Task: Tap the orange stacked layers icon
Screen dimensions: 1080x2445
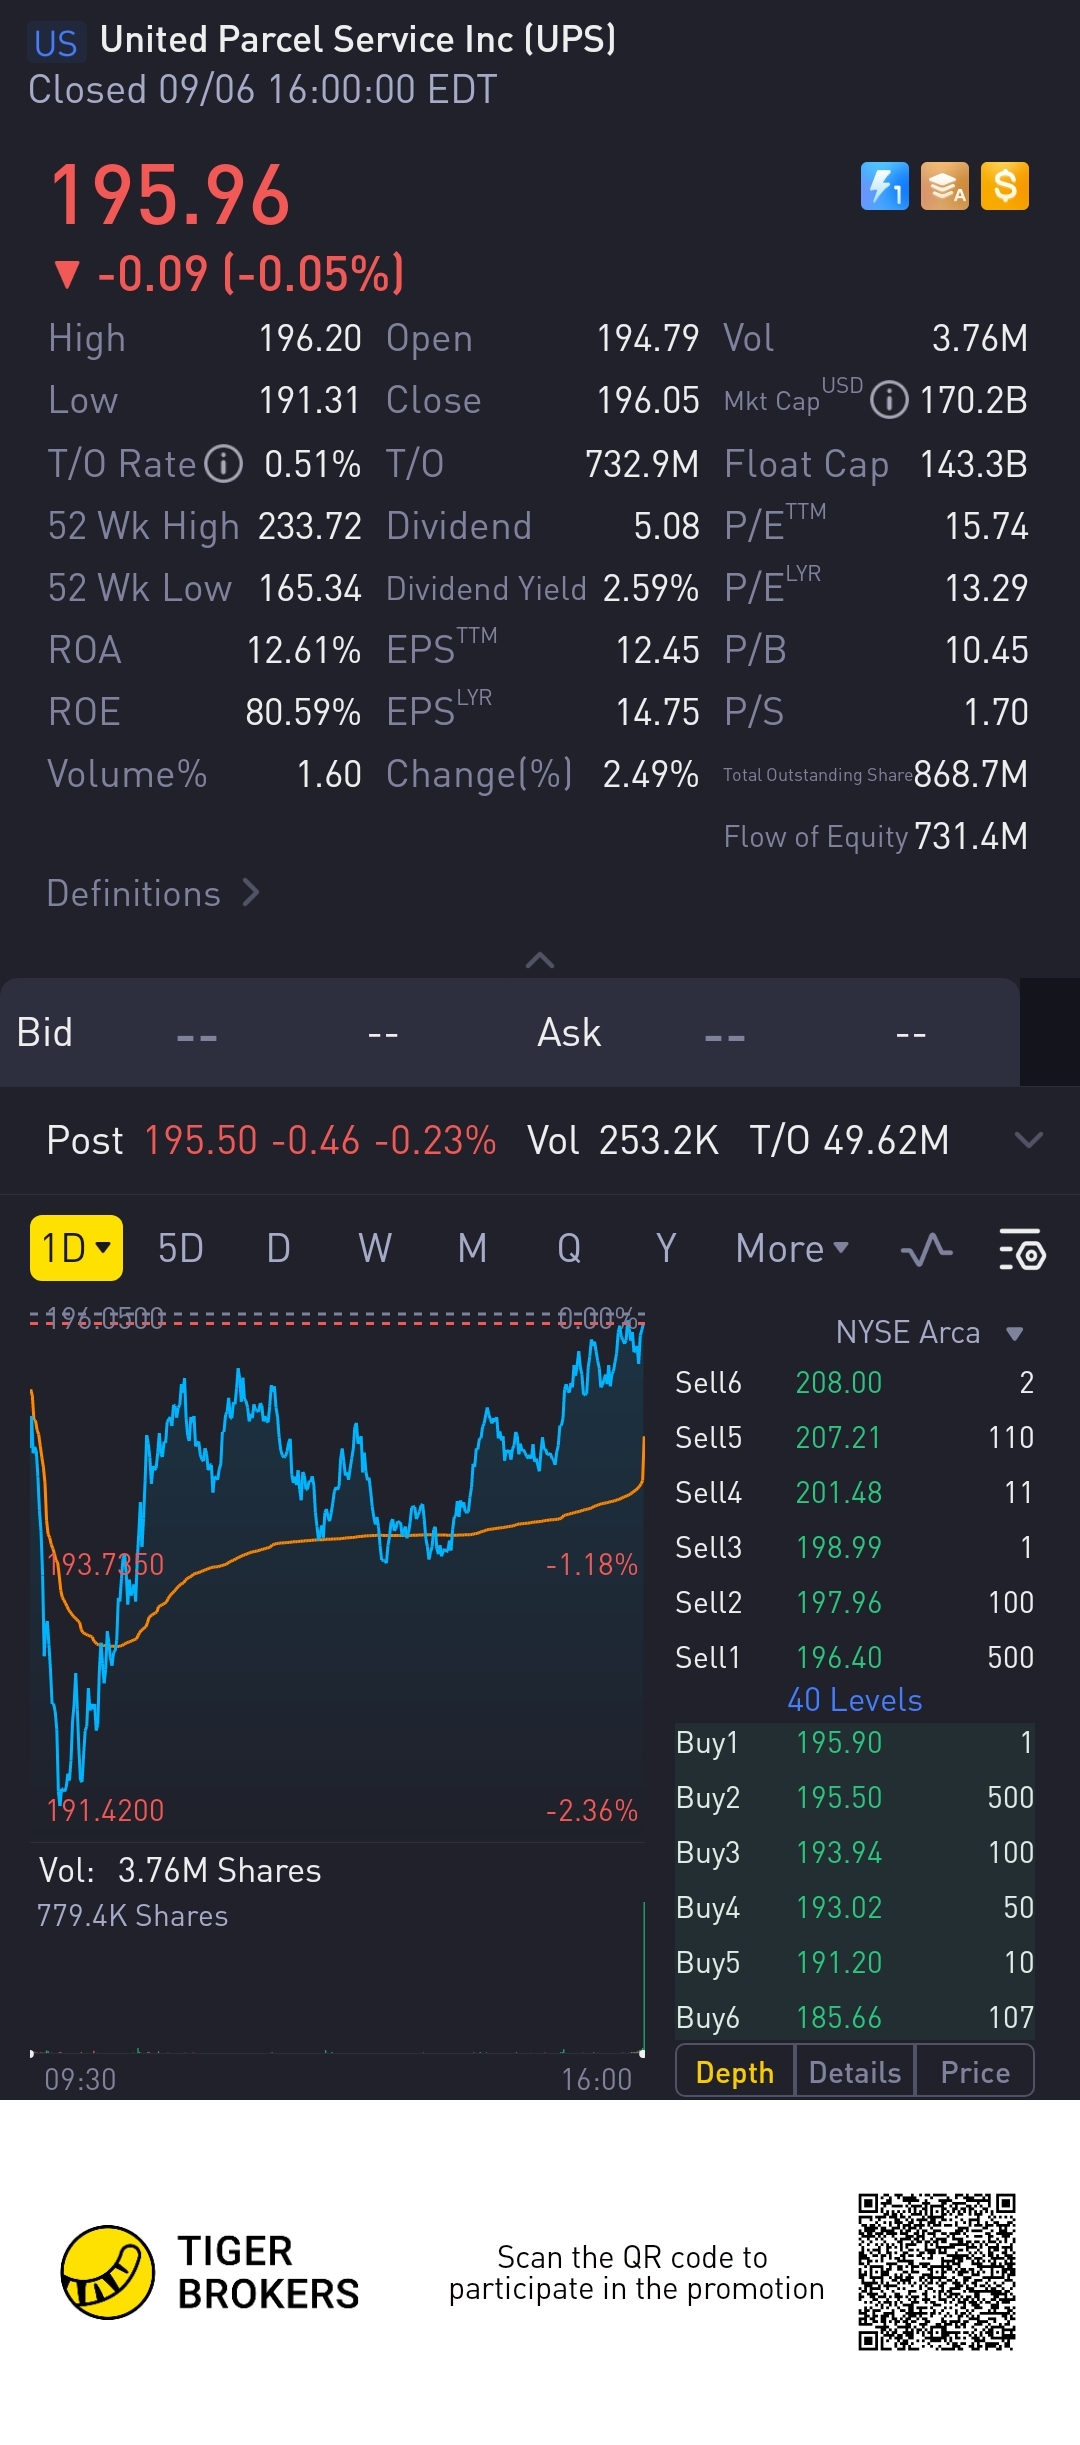Action: [945, 186]
